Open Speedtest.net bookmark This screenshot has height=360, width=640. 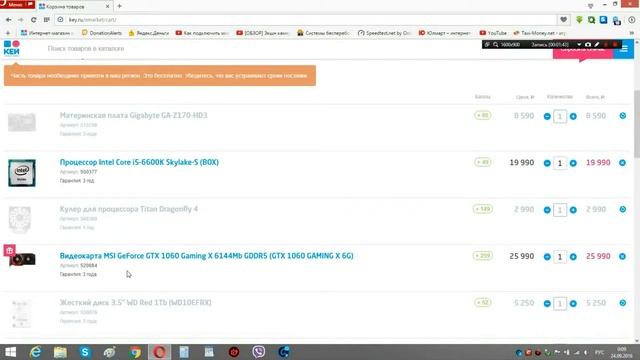[x=384, y=33]
